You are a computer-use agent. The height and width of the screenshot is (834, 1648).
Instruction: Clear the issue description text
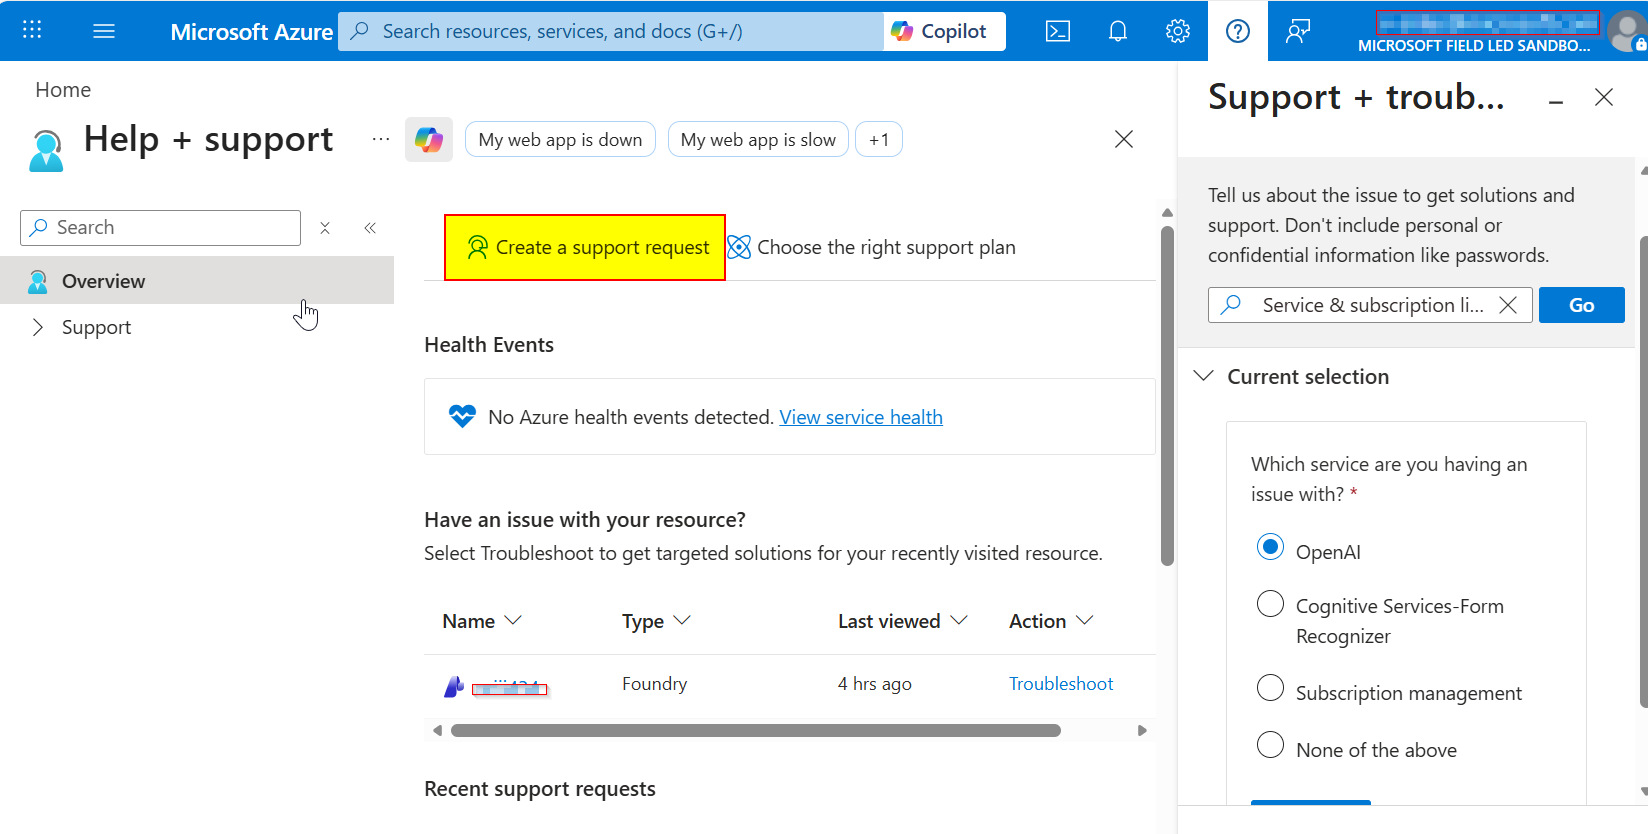1508,305
